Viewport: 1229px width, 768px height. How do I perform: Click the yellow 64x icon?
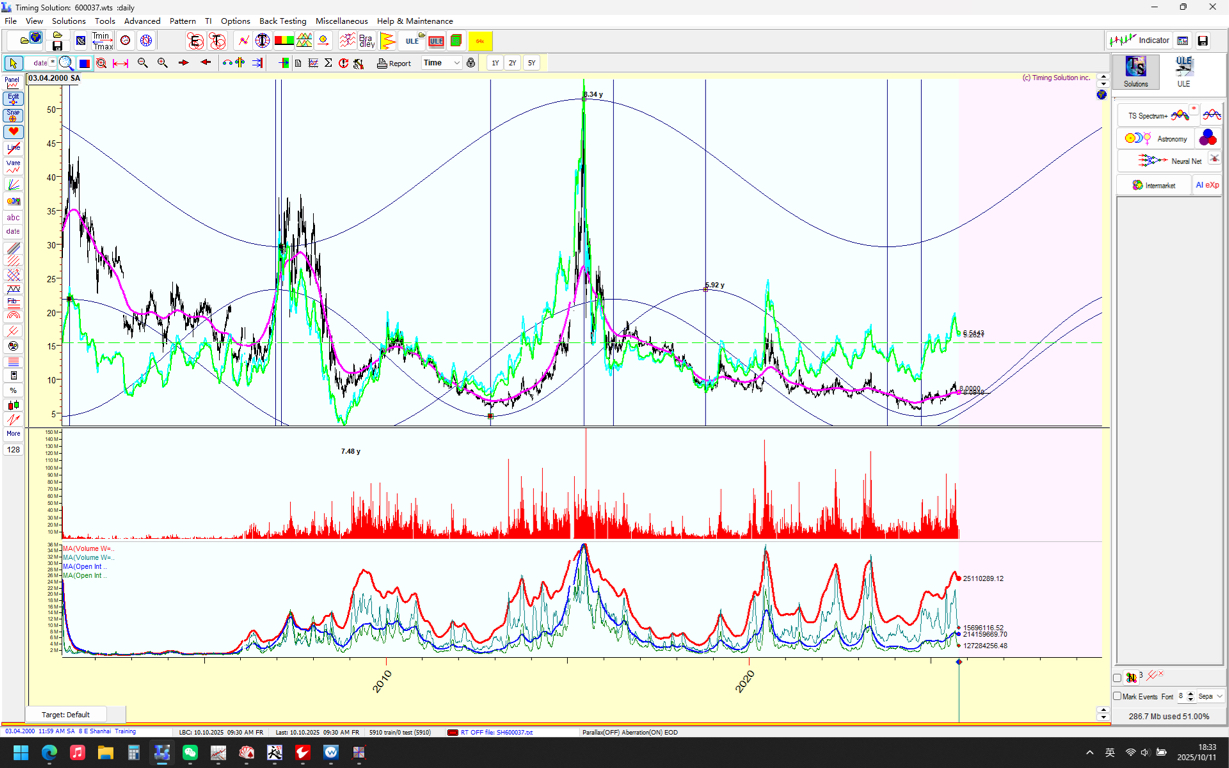(x=480, y=41)
